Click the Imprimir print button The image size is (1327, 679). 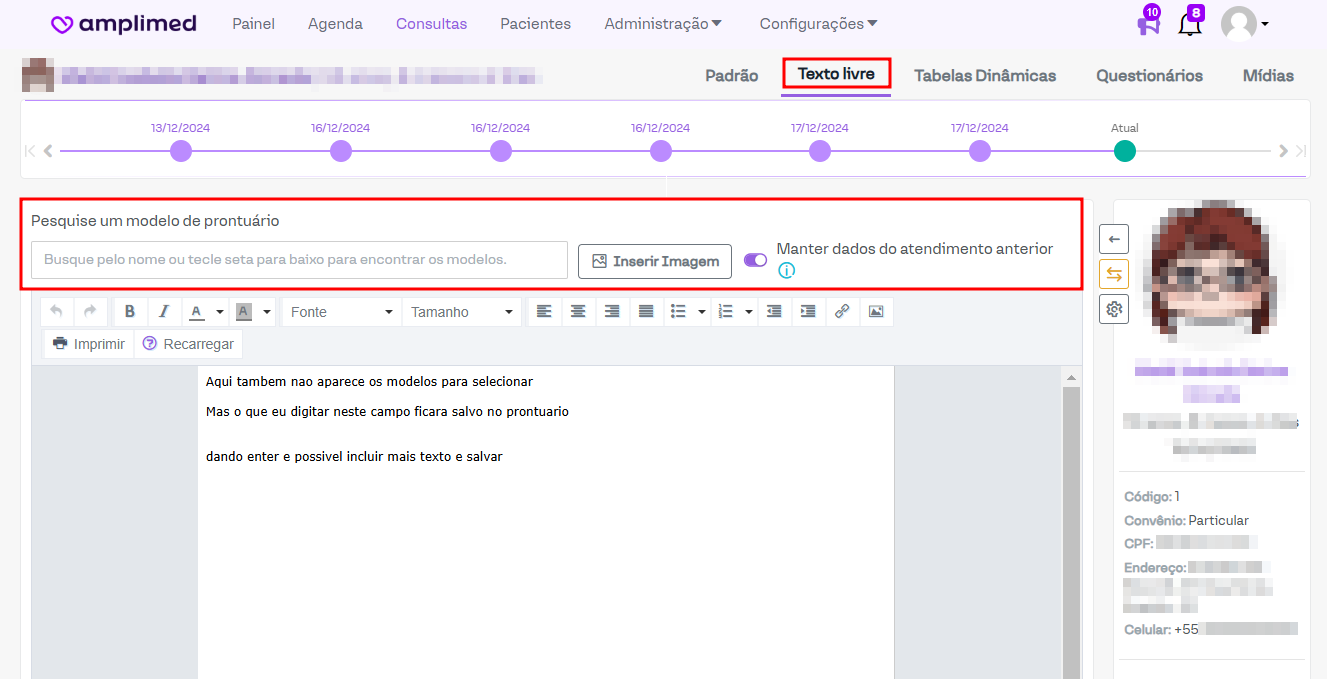[x=88, y=344]
